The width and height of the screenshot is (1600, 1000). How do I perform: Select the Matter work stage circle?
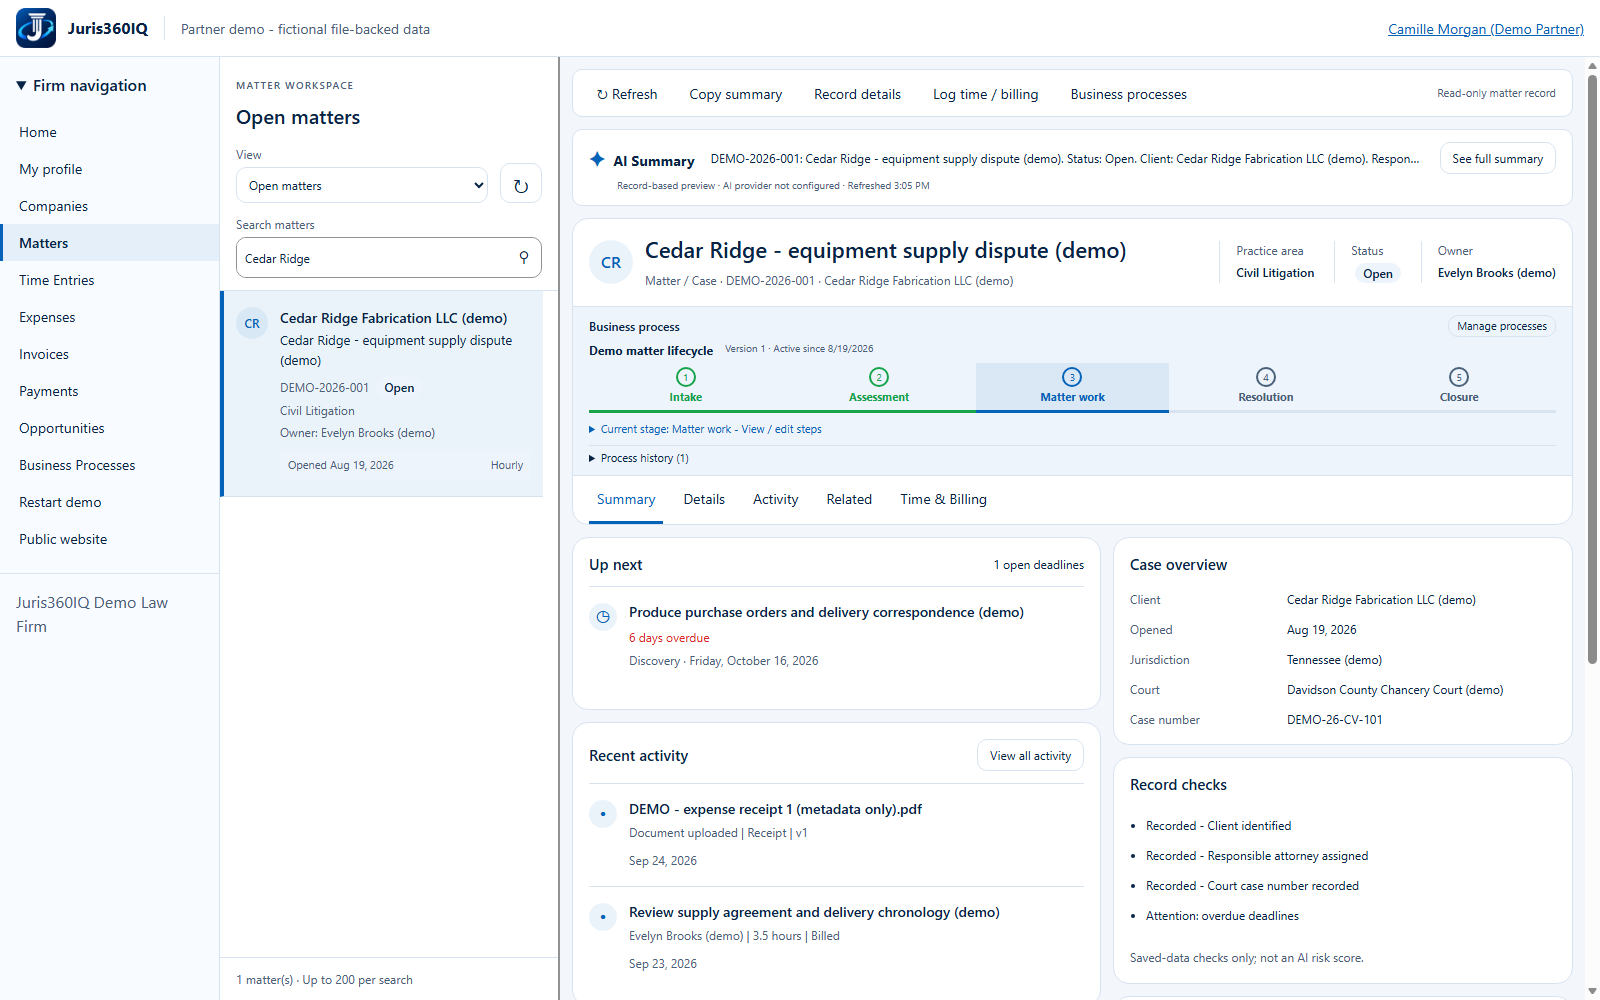click(1072, 377)
